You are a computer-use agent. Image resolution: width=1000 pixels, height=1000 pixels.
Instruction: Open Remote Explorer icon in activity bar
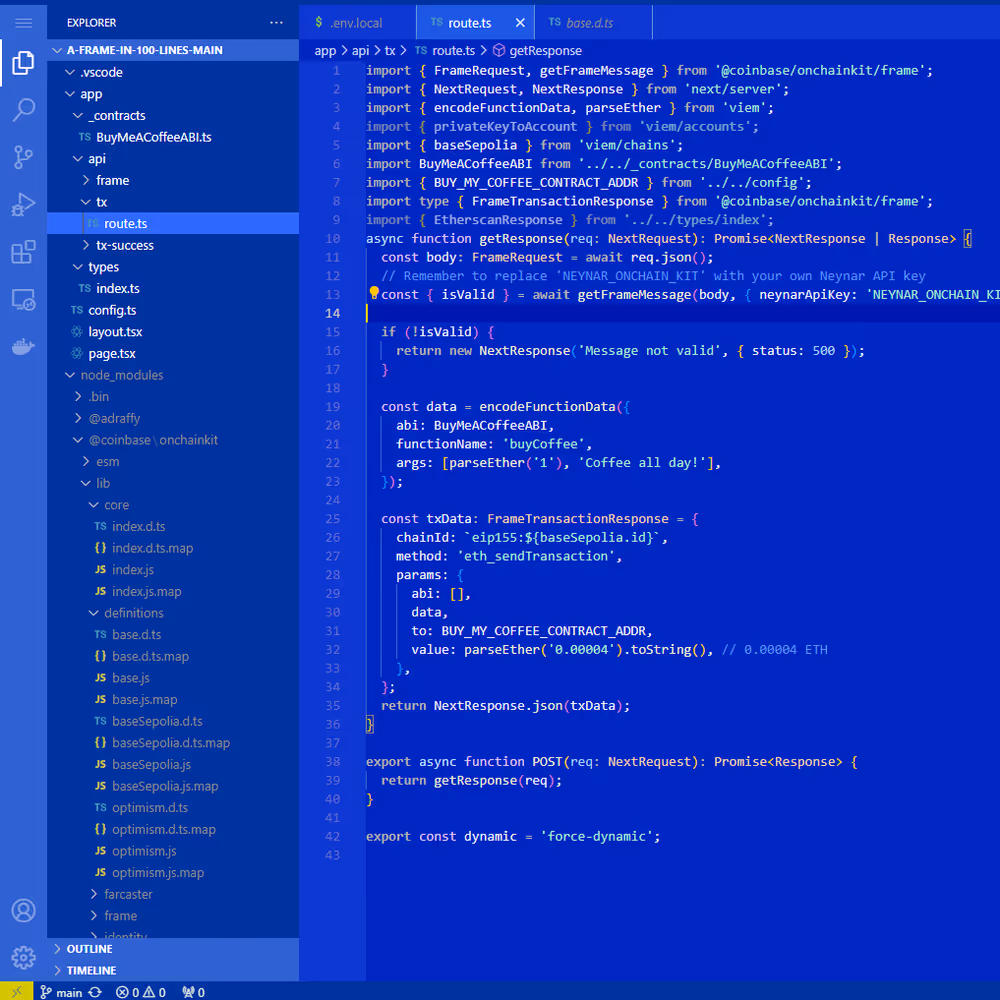click(x=23, y=299)
